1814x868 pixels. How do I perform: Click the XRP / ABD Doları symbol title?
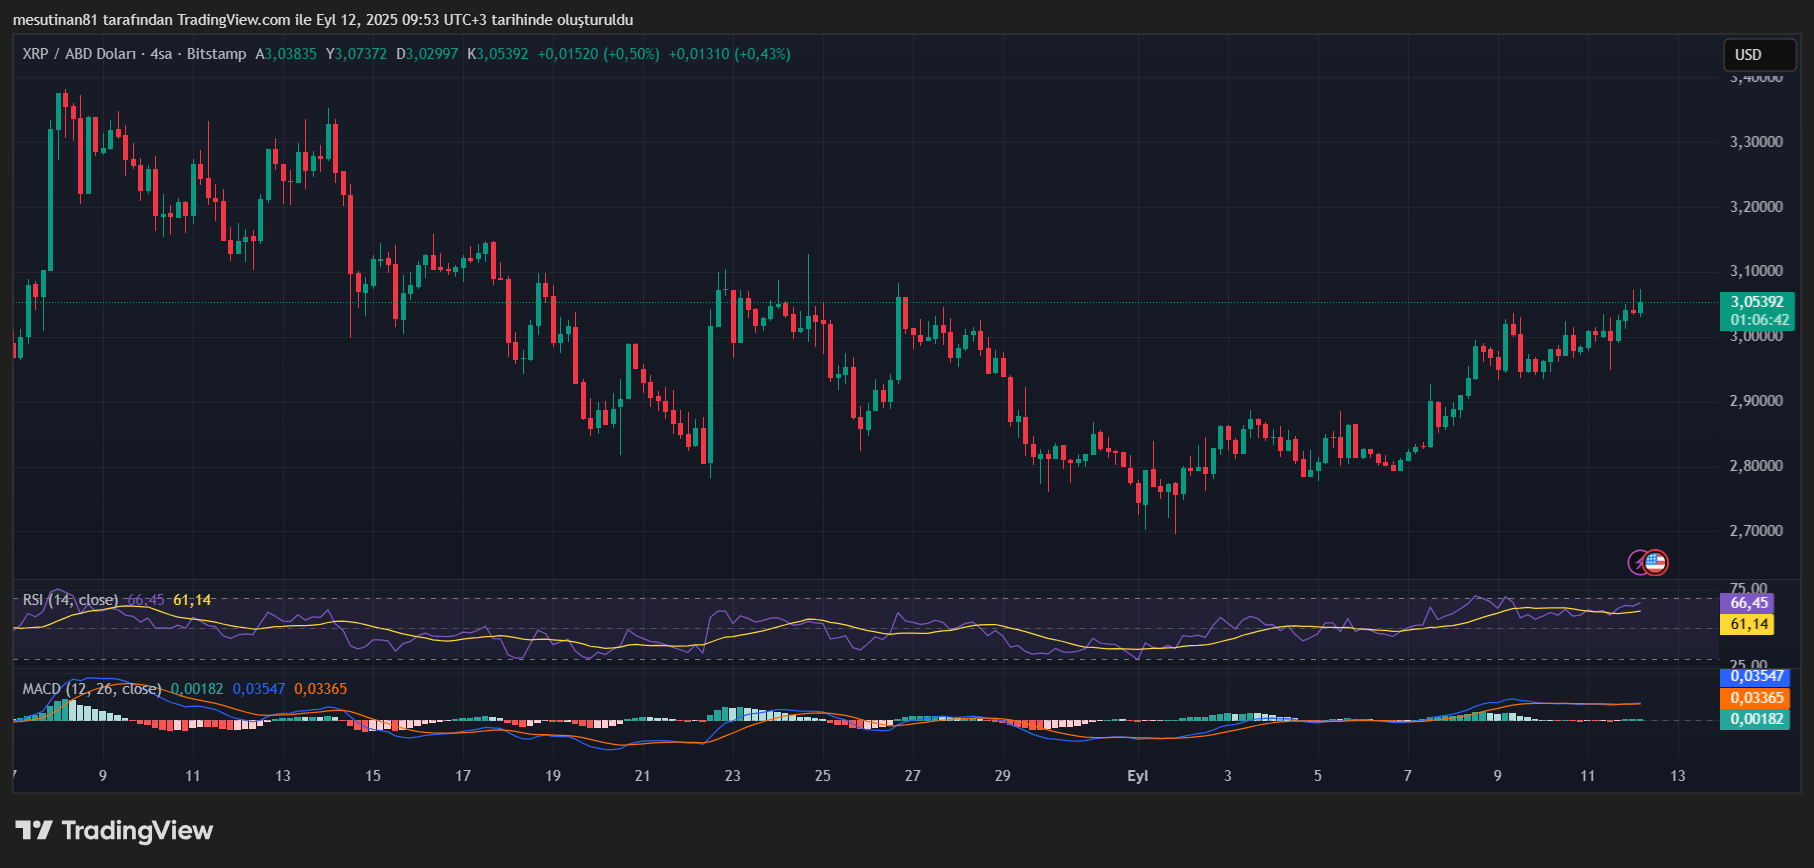coord(79,54)
